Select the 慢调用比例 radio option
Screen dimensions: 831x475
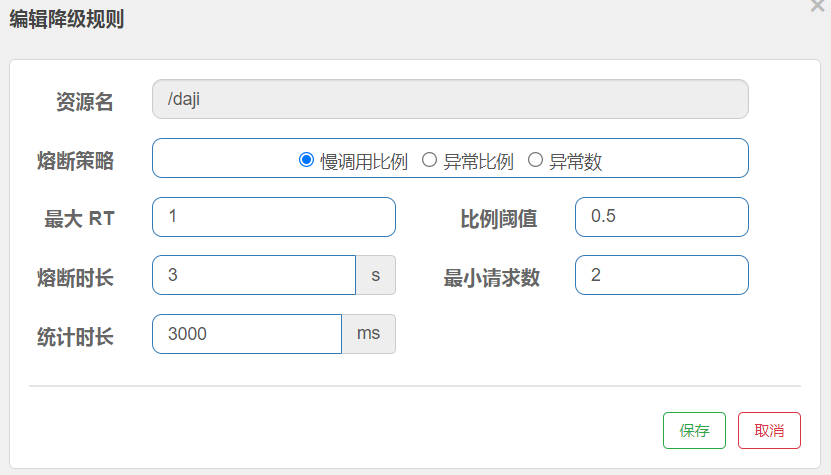pyautogui.click(x=307, y=160)
